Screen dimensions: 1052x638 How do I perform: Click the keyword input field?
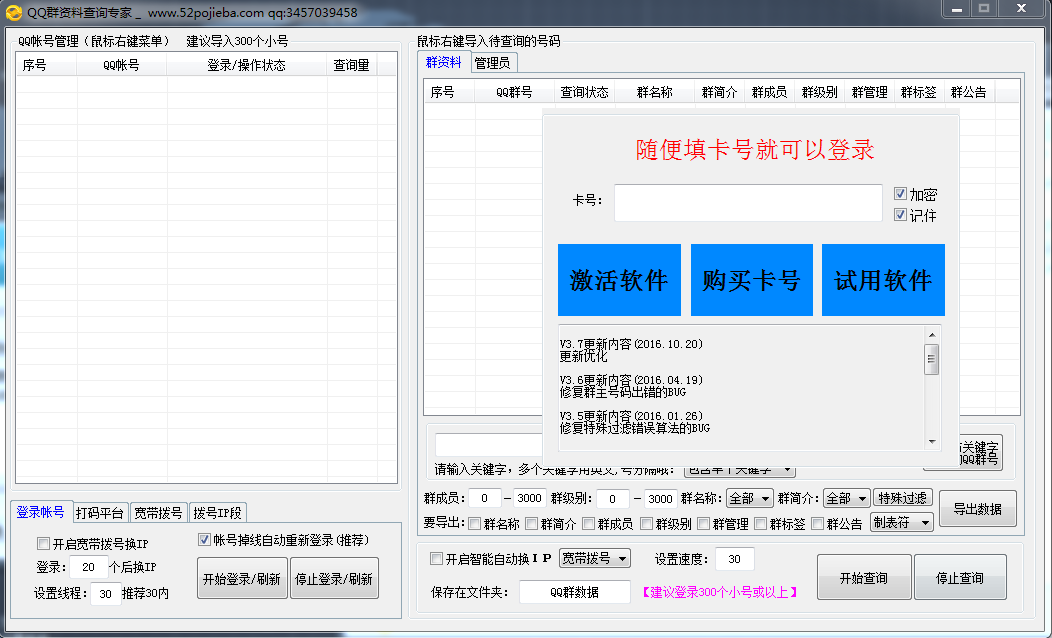(490, 445)
